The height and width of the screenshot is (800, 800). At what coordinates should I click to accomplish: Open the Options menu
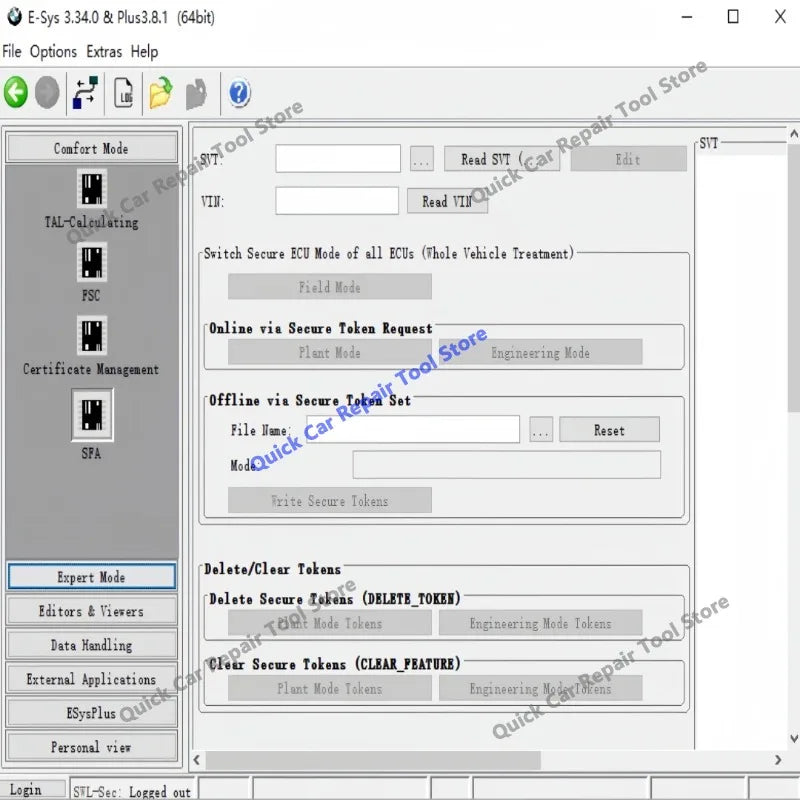tap(53, 52)
